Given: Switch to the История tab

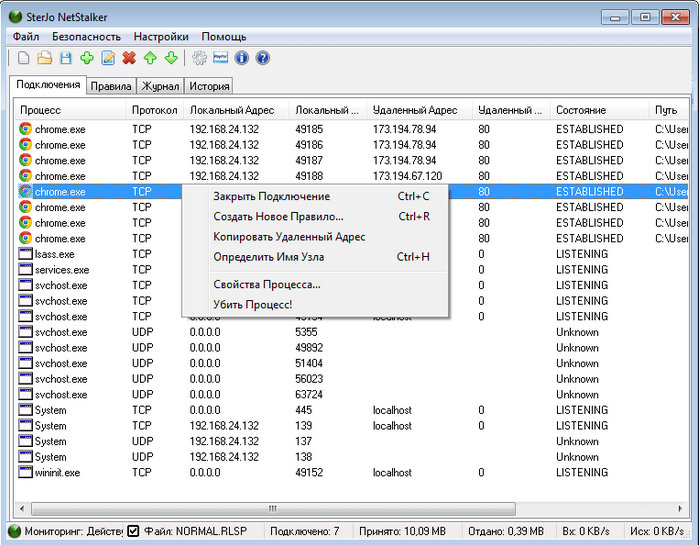Looking at the screenshot, I should point(209,86).
